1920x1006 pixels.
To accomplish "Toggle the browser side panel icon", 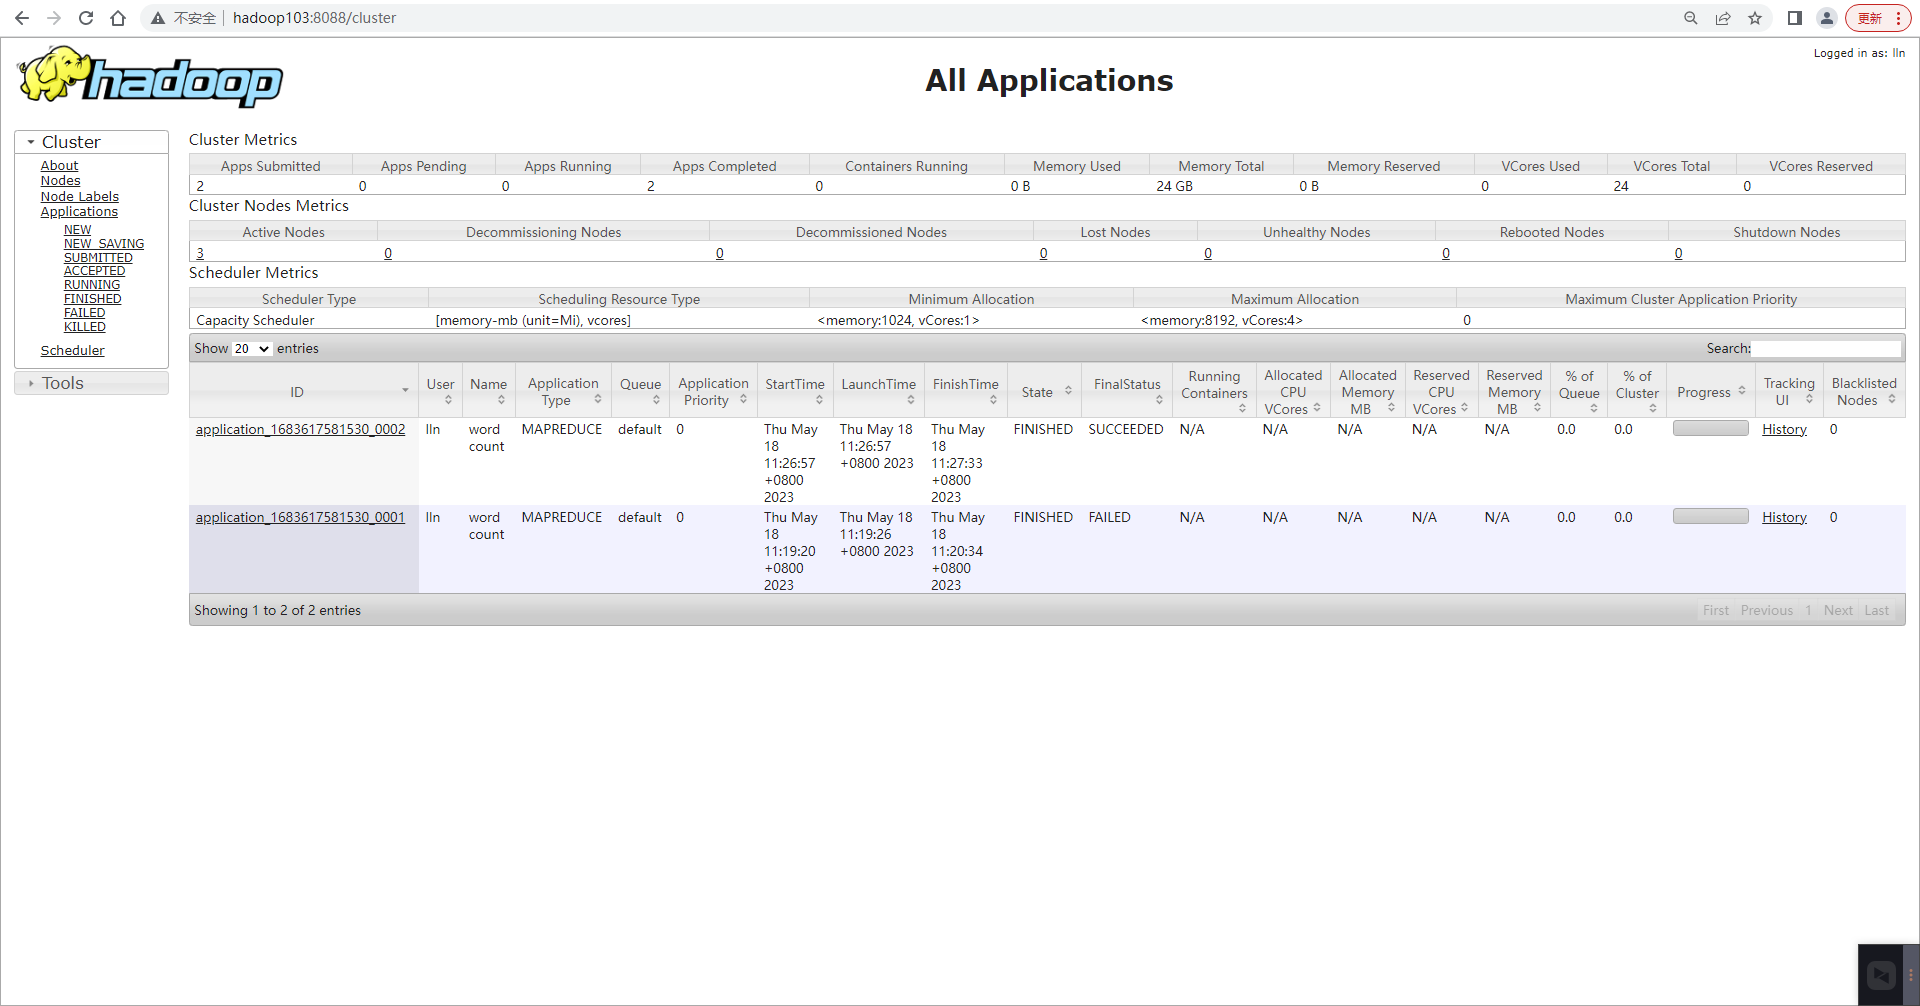I will tap(1795, 18).
